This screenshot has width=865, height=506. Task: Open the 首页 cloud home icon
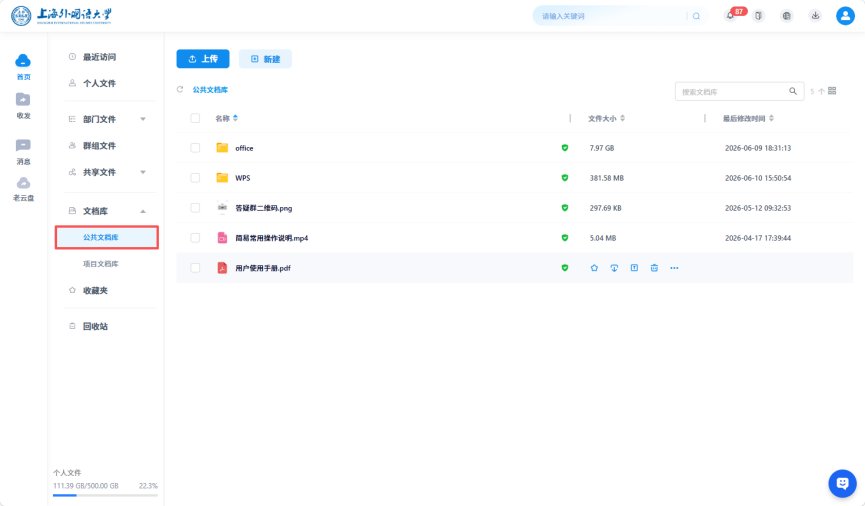[23, 60]
